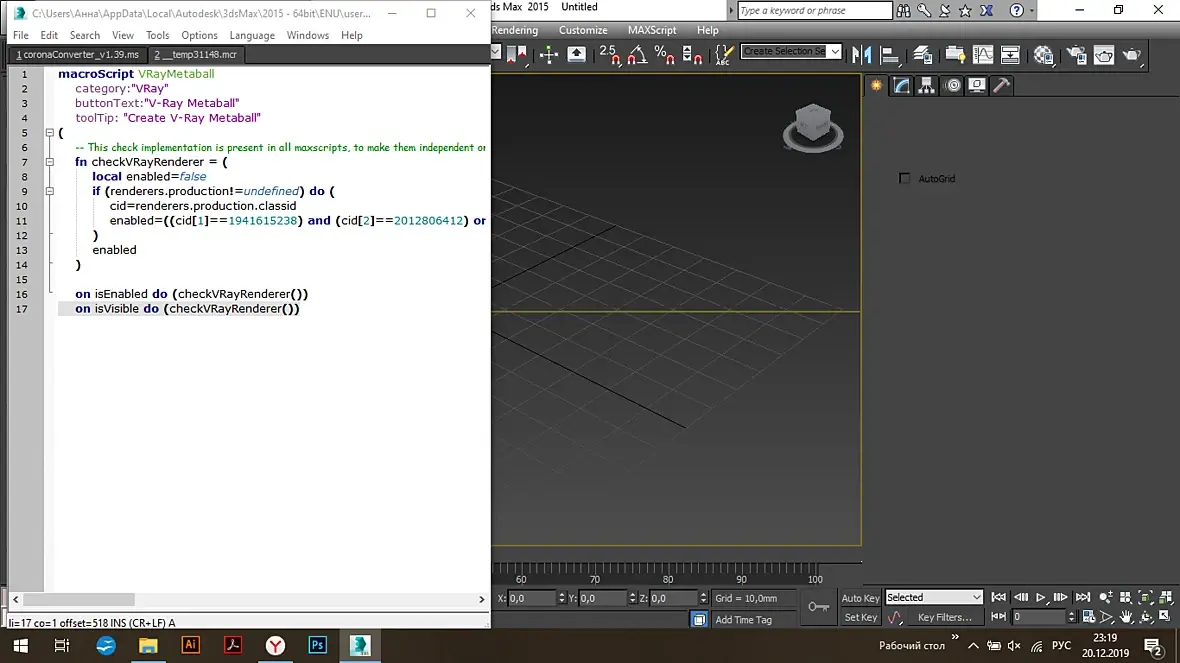
Task: Open Curve Editor from main toolbar
Action: [x=983, y=54]
